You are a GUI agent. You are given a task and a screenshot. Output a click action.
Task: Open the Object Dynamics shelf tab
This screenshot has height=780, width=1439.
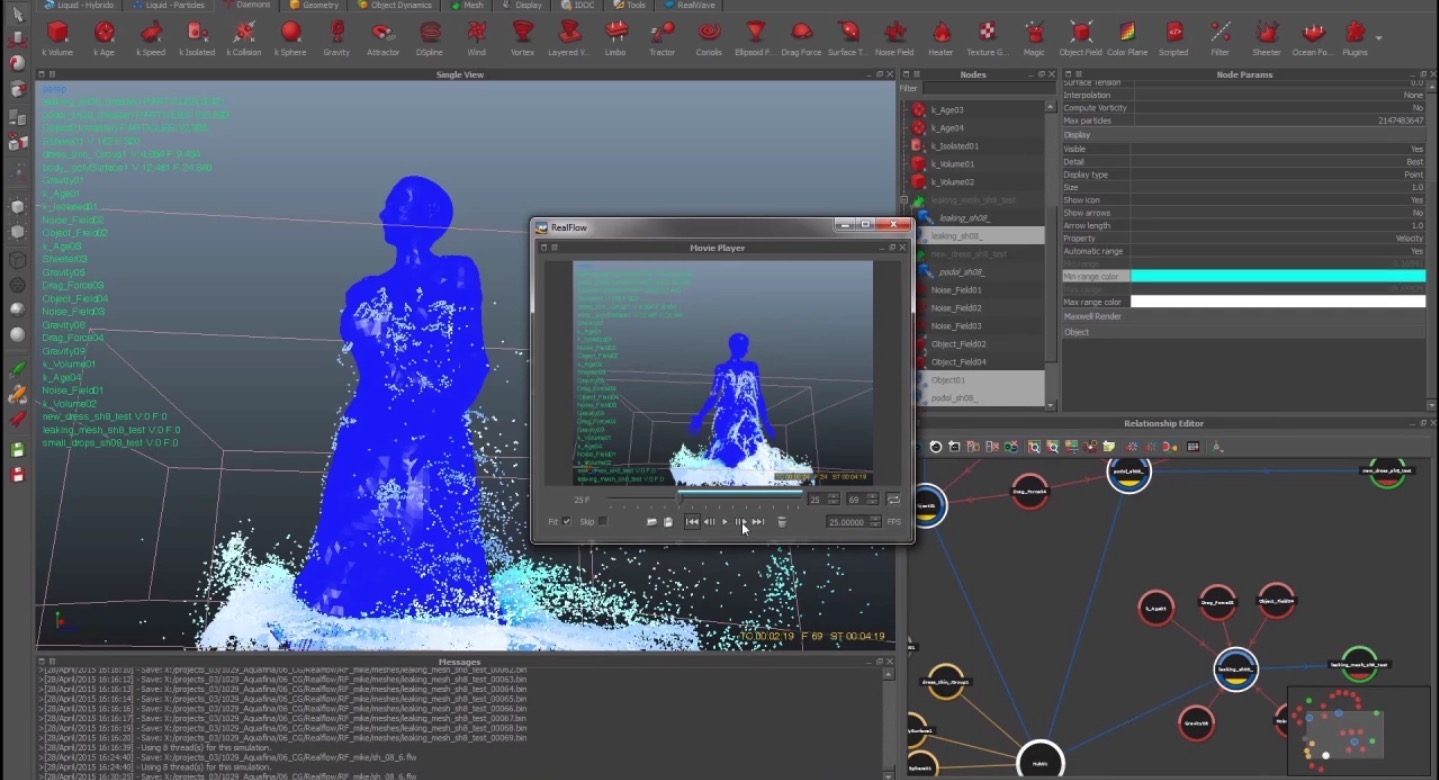pyautogui.click(x=396, y=5)
